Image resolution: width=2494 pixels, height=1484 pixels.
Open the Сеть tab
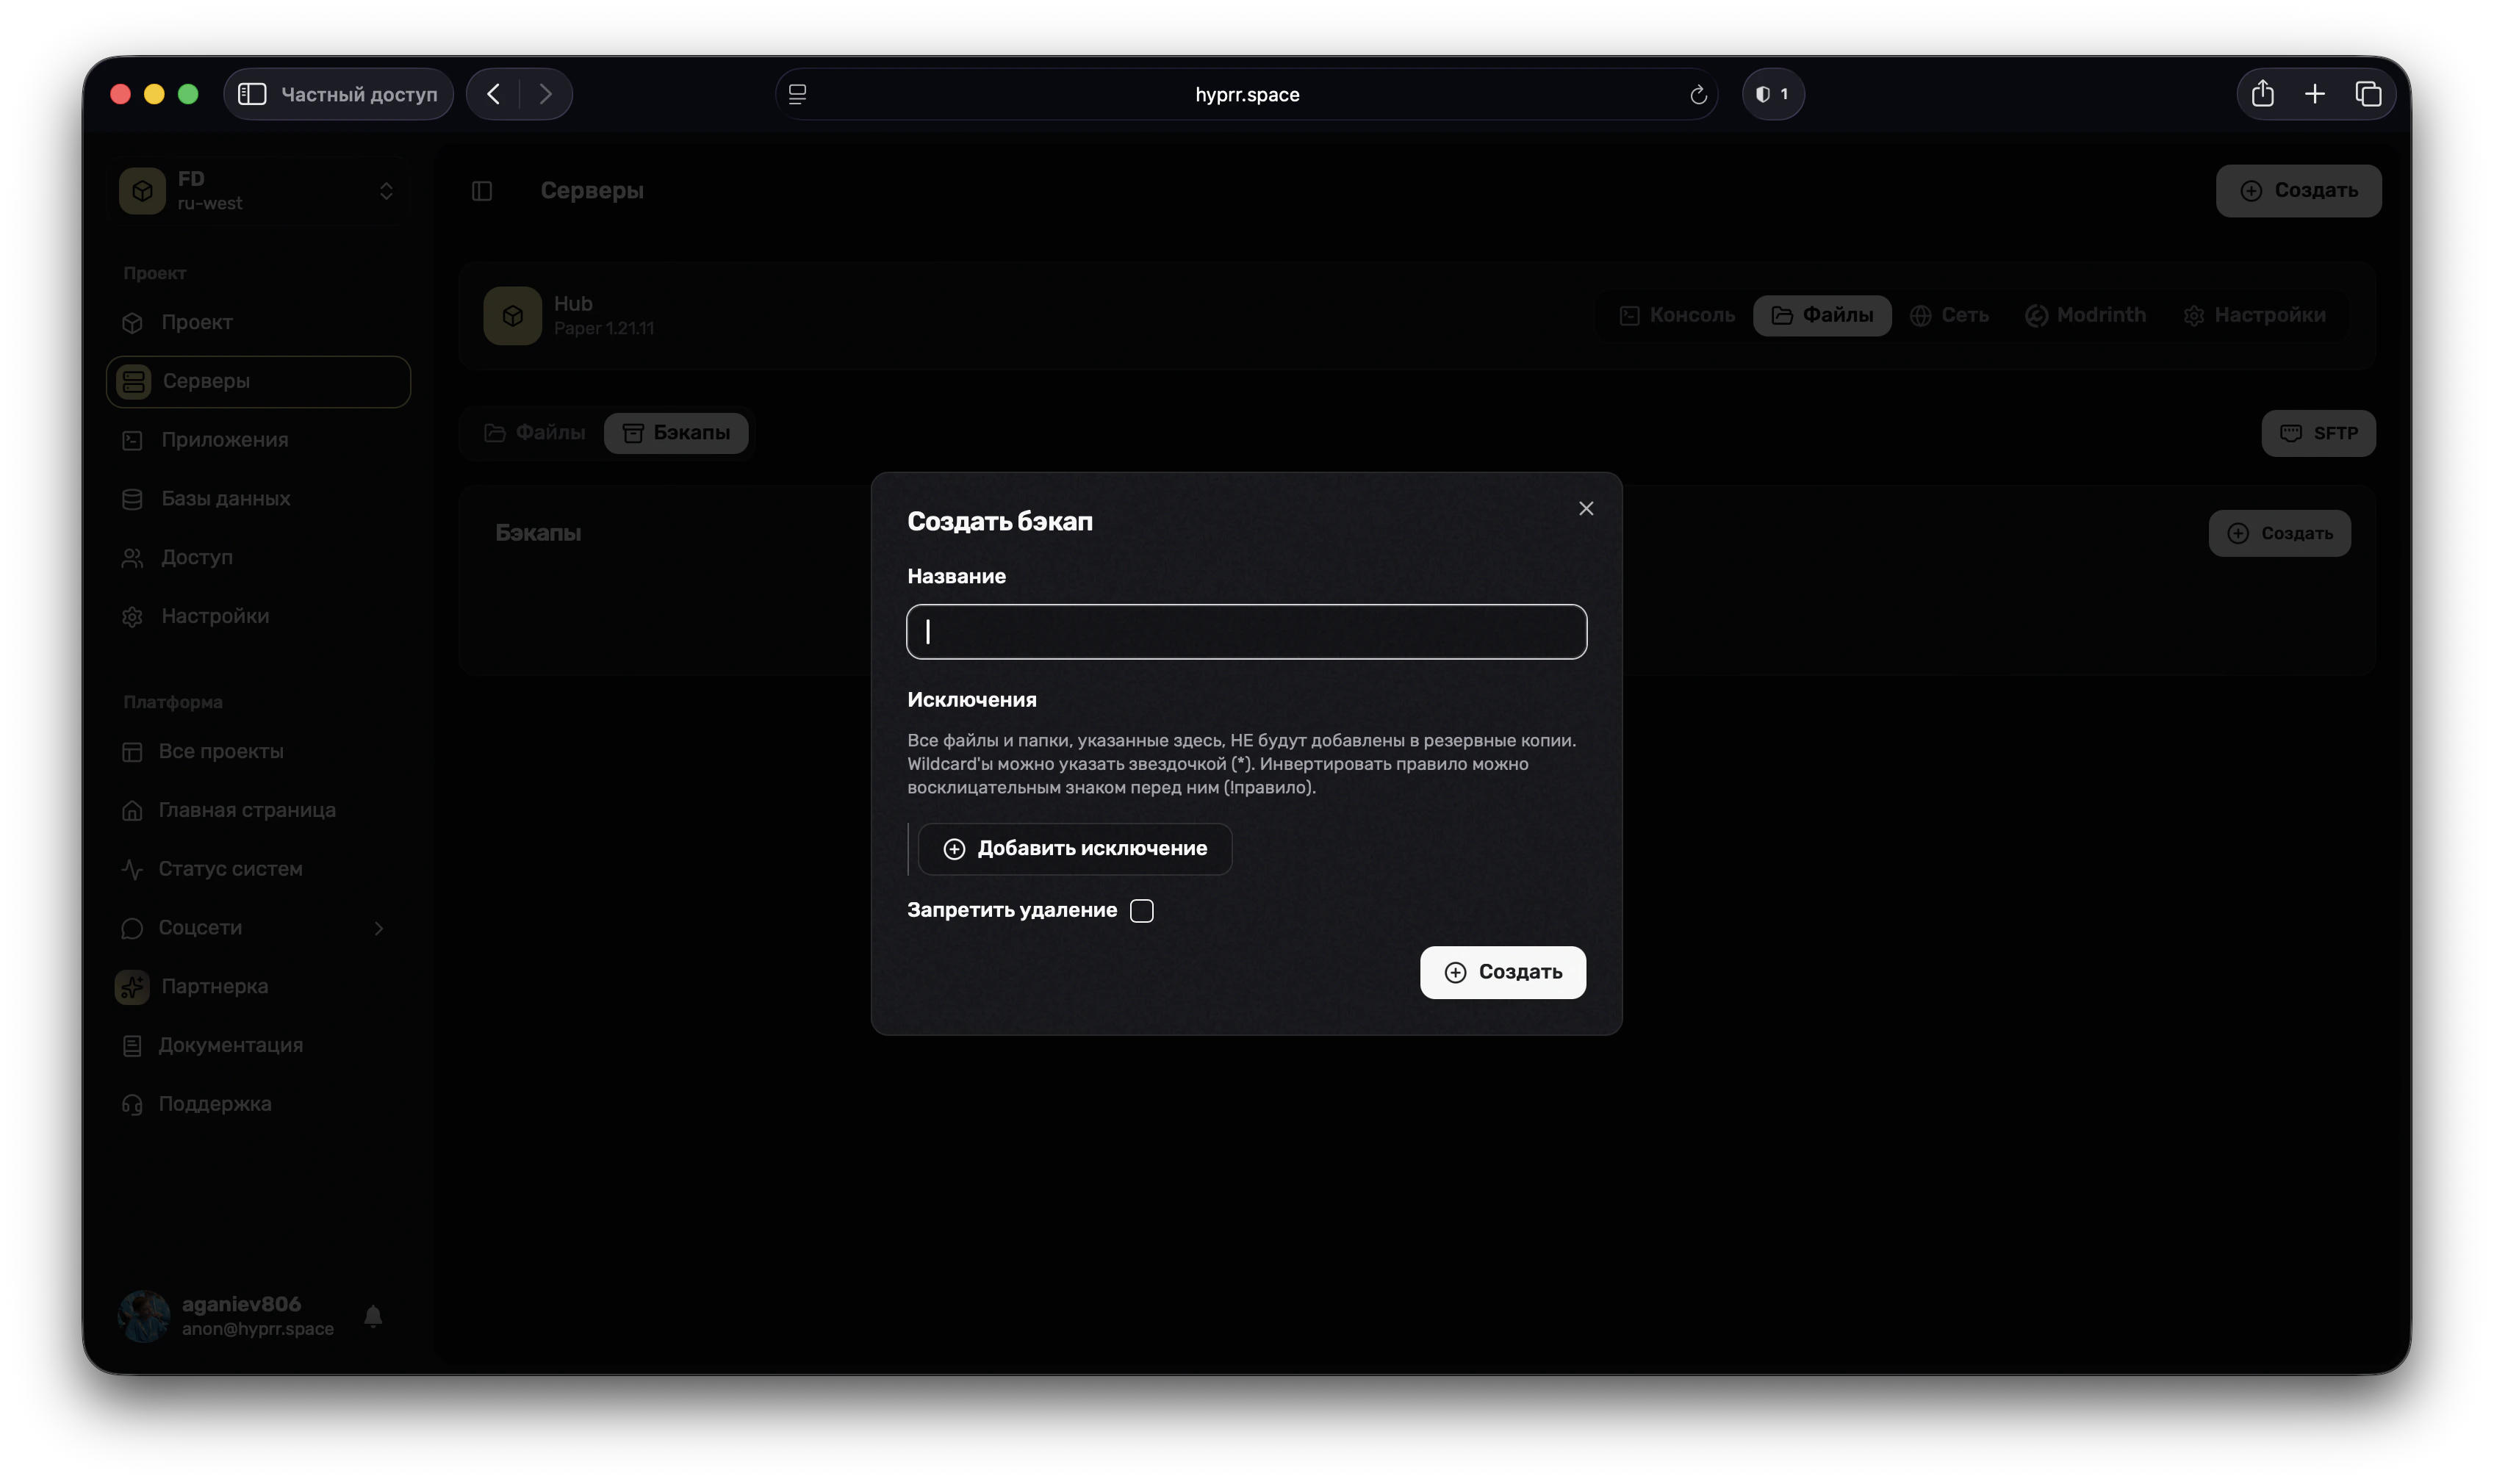[x=1949, y=315]
